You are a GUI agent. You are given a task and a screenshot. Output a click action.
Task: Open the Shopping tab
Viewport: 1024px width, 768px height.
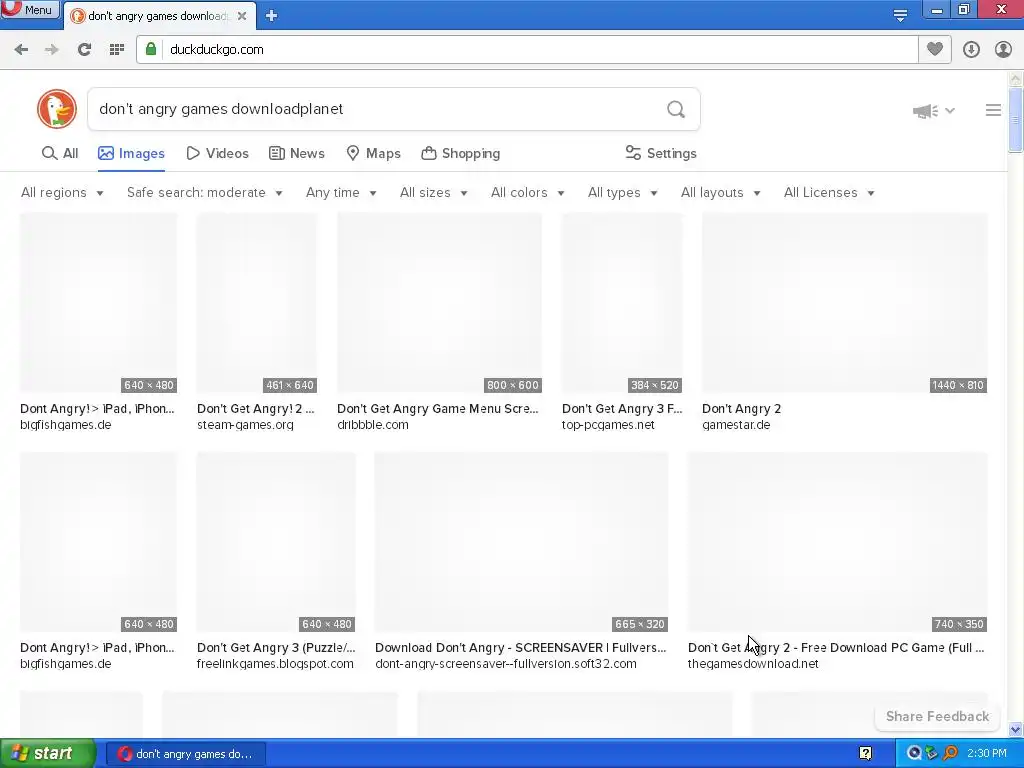tap(460, 153)
